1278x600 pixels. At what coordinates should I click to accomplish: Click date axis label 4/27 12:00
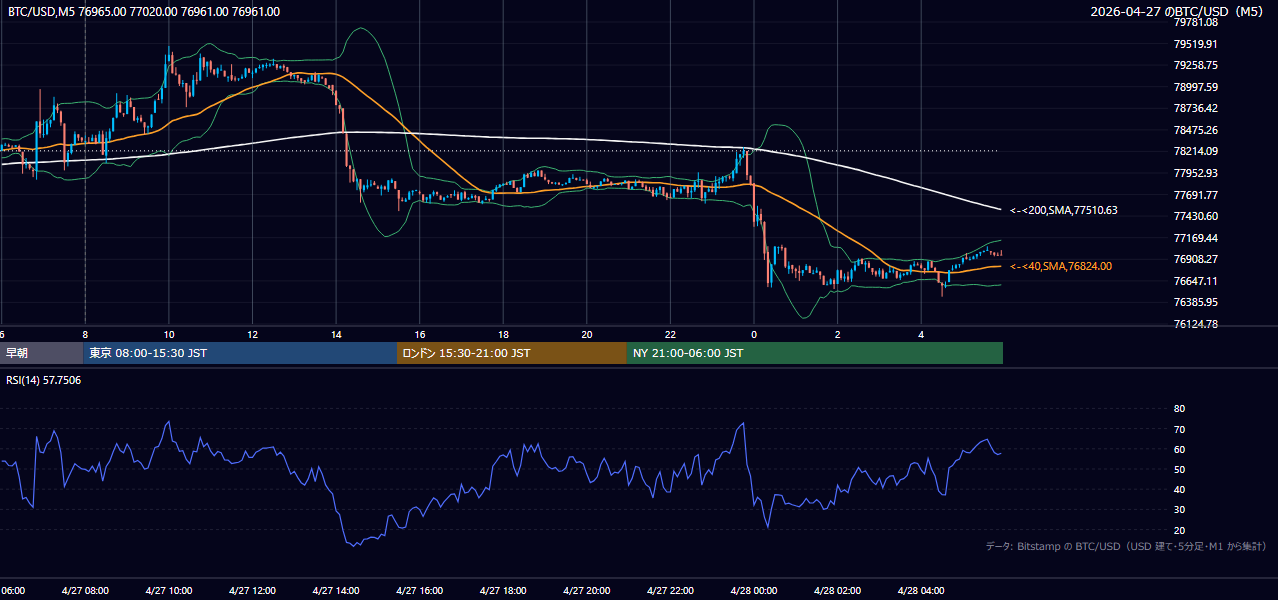[x=252, y=590]
